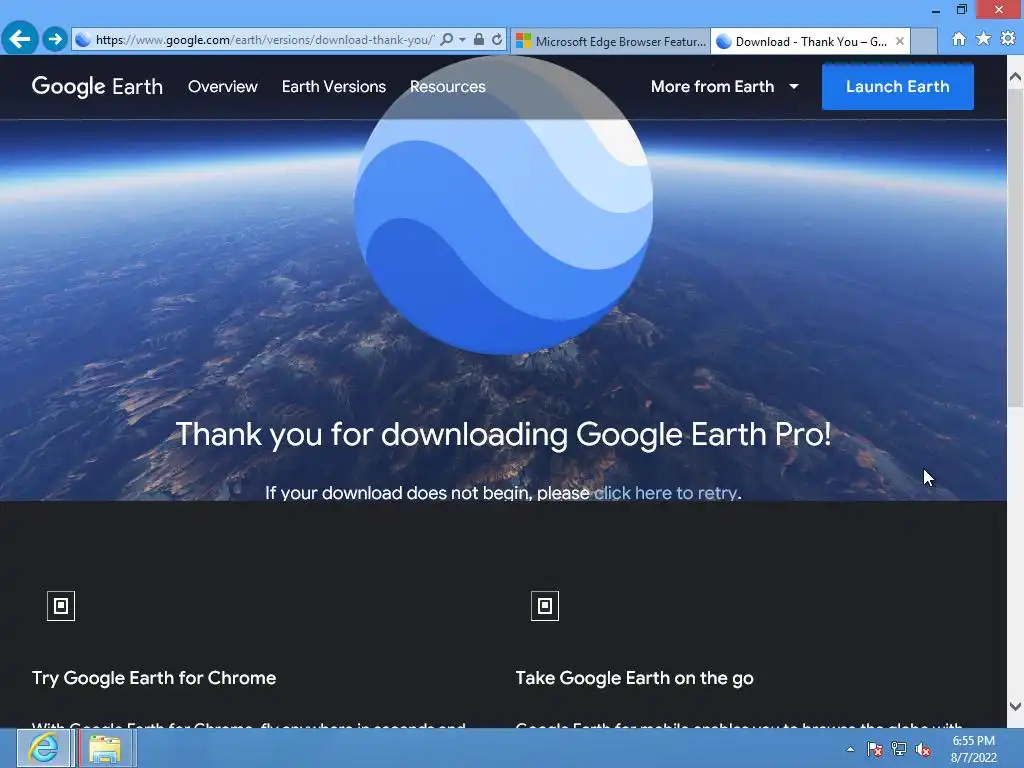
Task: Go back with the browser Back arrow
Action: point(20,39)
